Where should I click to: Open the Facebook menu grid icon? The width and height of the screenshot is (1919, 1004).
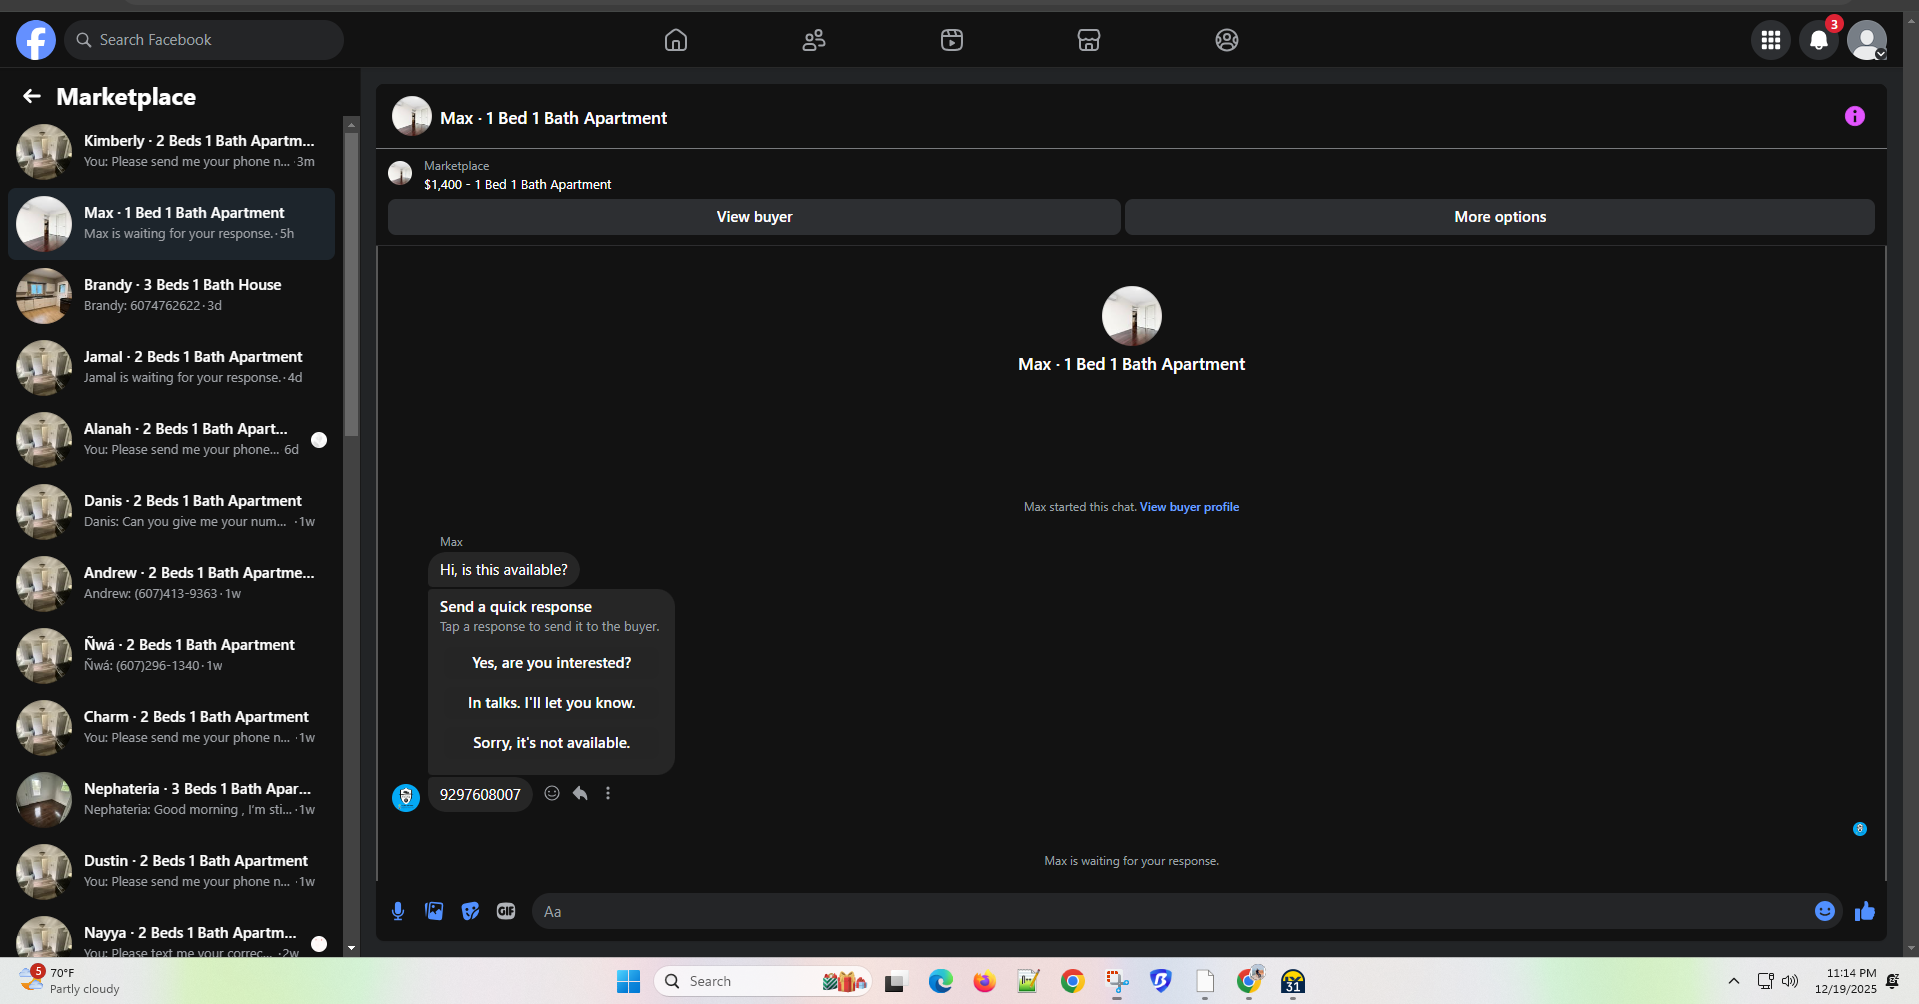(x=1771, y=40)
